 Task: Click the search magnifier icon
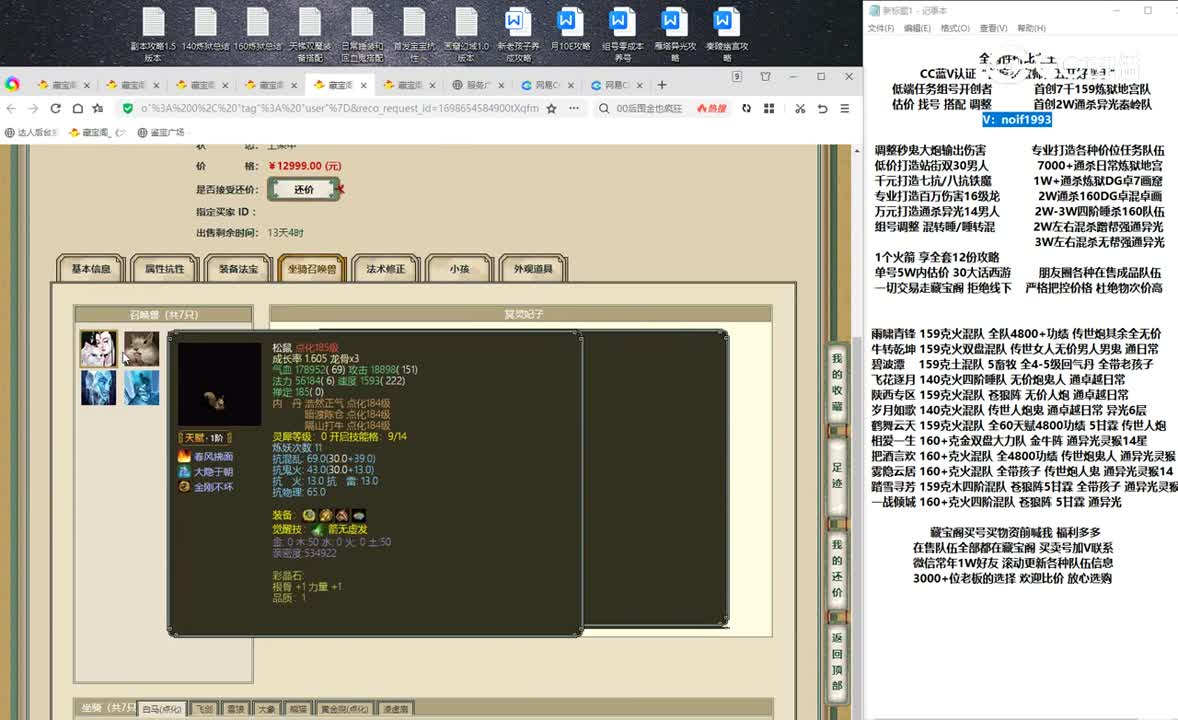[x=604, y=109]
